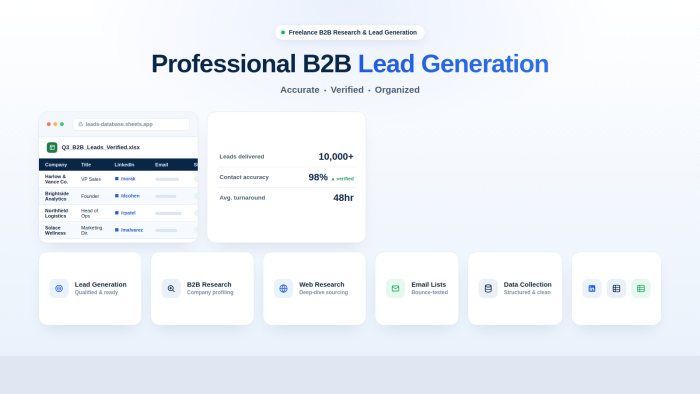Click the Founder title cell
Screen dimensions: 700x394
90,196
